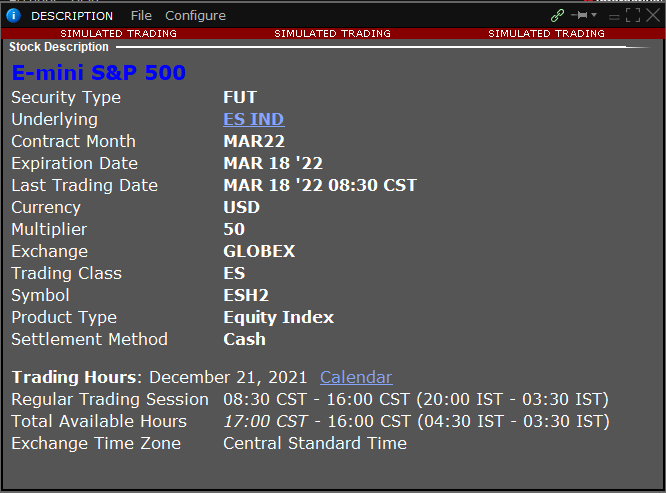Click the Currency value USD

pos(241,207)
